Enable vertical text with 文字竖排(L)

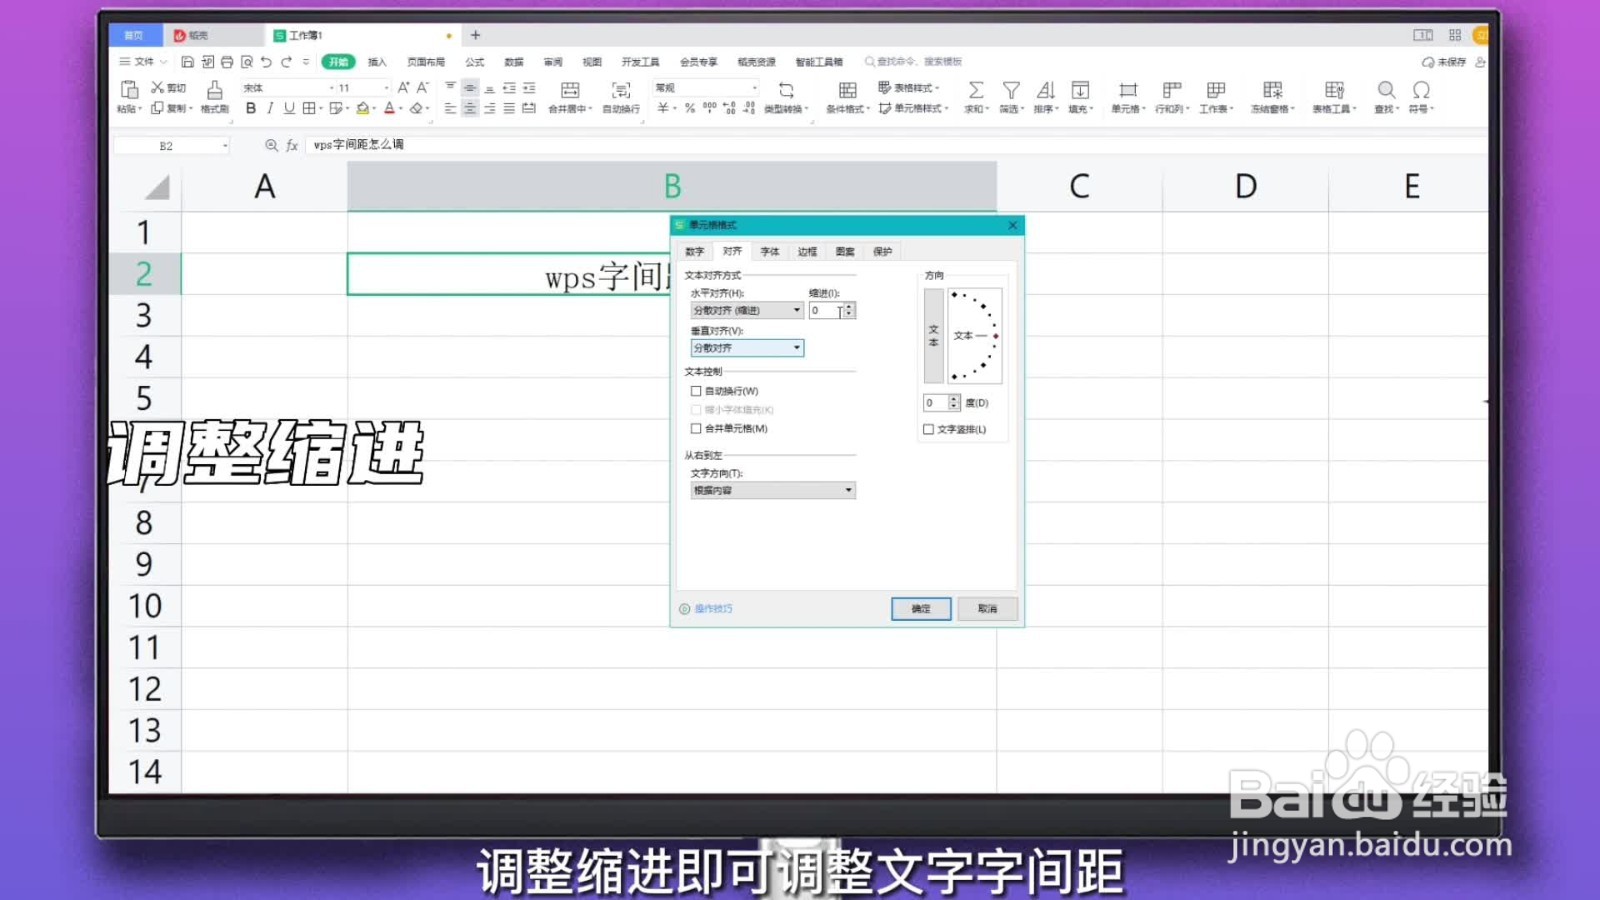(x=929, y=429)
